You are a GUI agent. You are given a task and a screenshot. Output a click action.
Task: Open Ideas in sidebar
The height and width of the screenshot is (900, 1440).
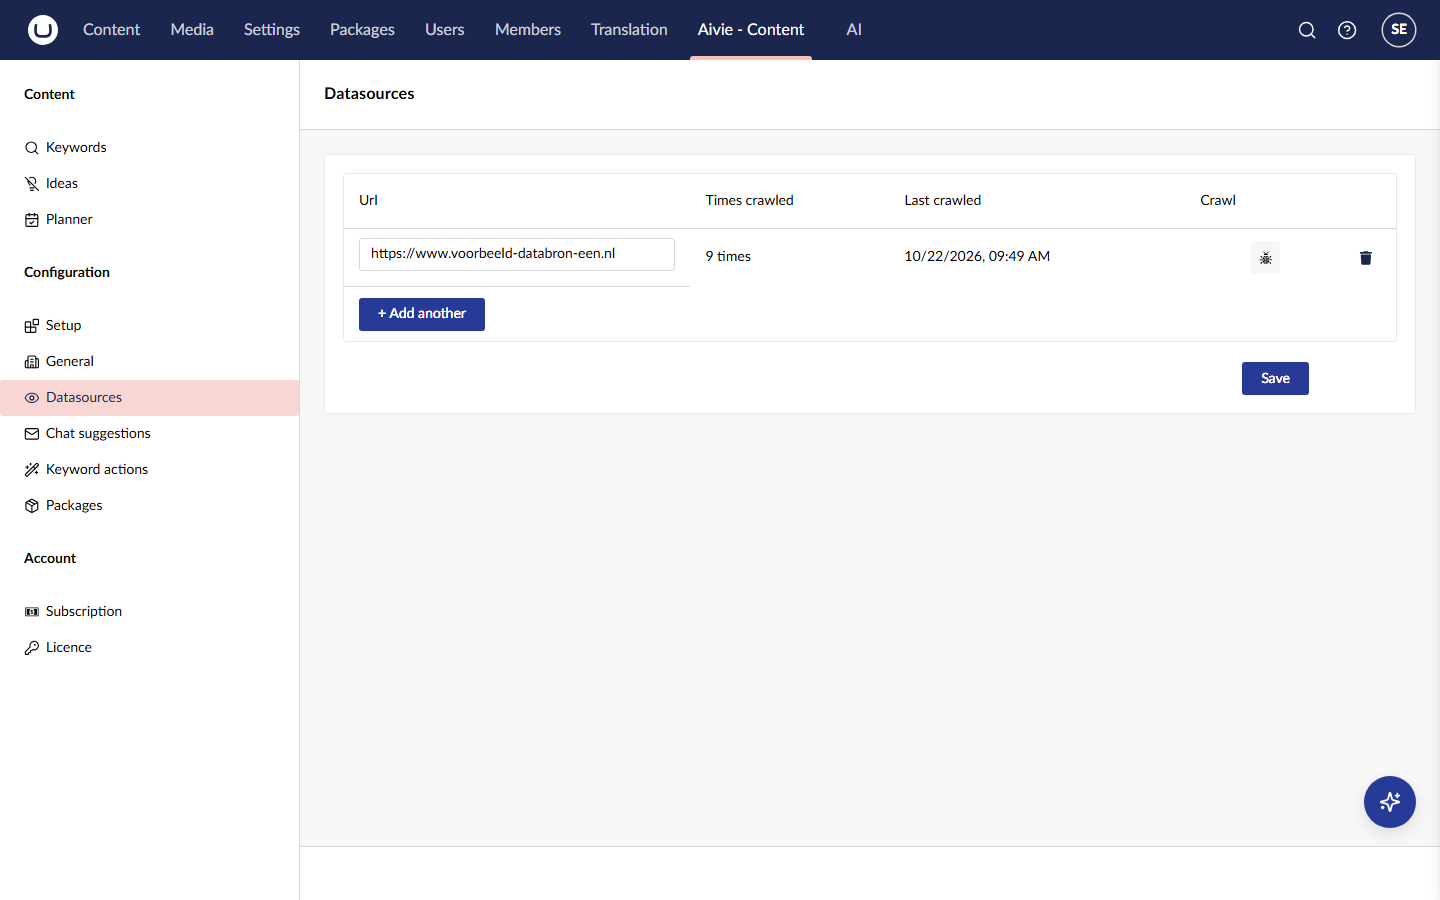150,183
